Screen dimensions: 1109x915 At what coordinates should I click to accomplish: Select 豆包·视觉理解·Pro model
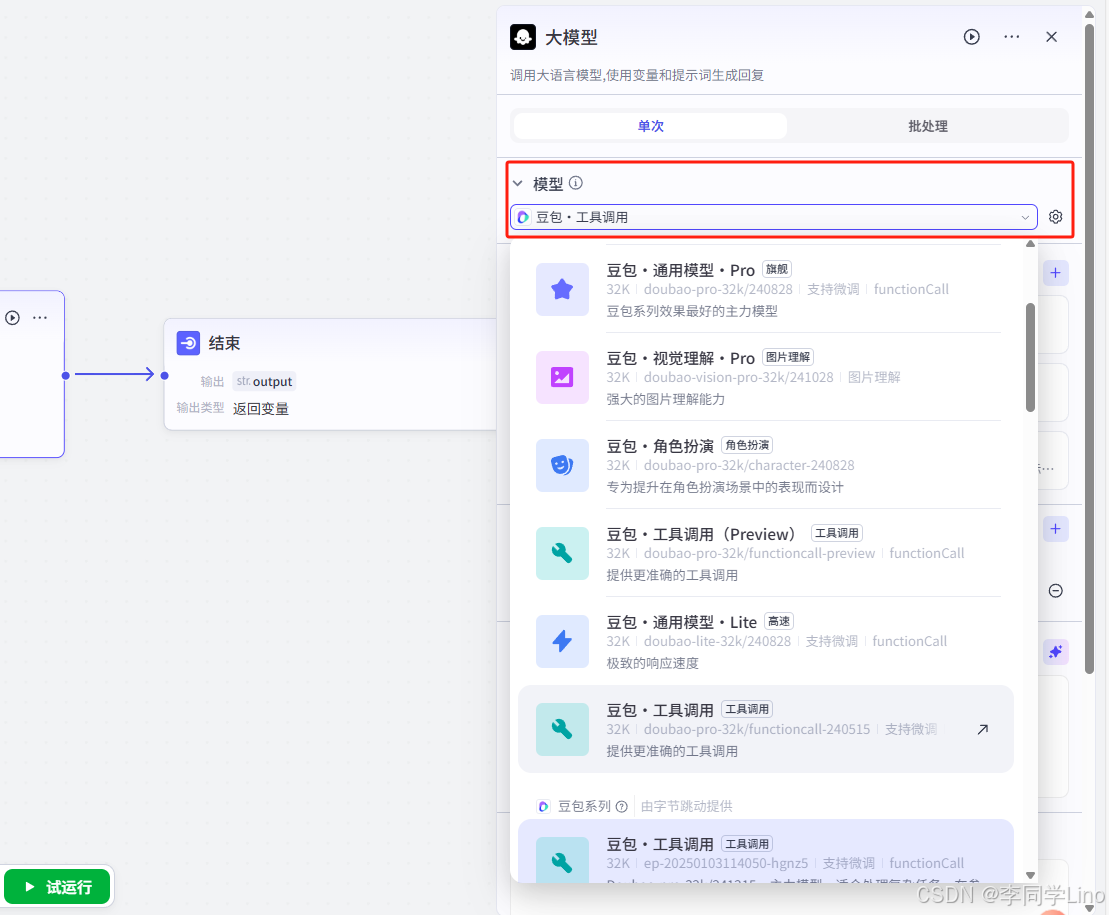coord(767,377)
